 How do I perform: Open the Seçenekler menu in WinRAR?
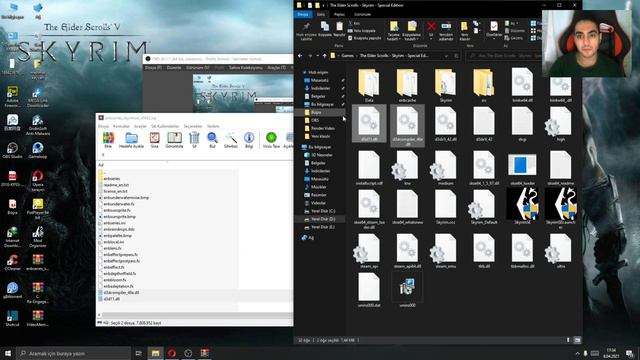point(193,126)
